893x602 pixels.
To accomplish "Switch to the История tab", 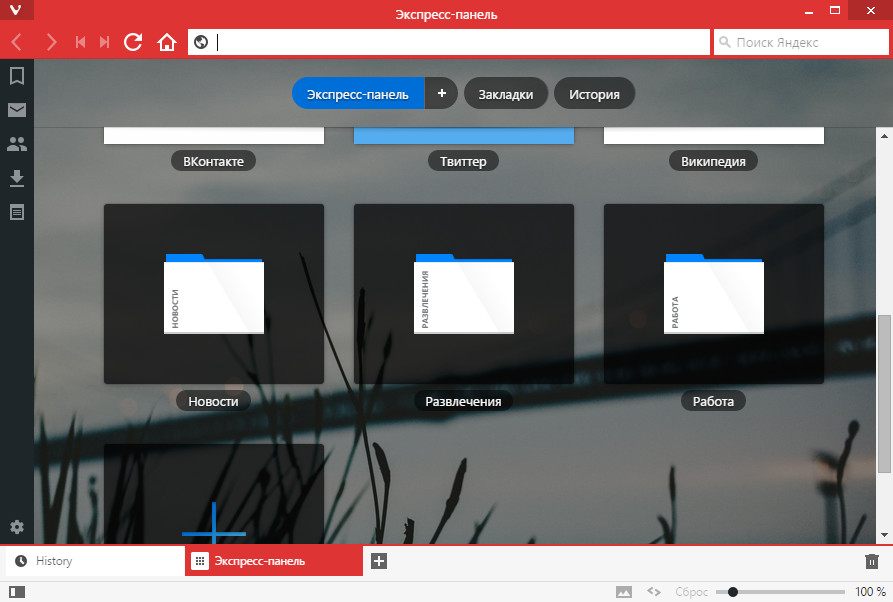I will [594, 94].
